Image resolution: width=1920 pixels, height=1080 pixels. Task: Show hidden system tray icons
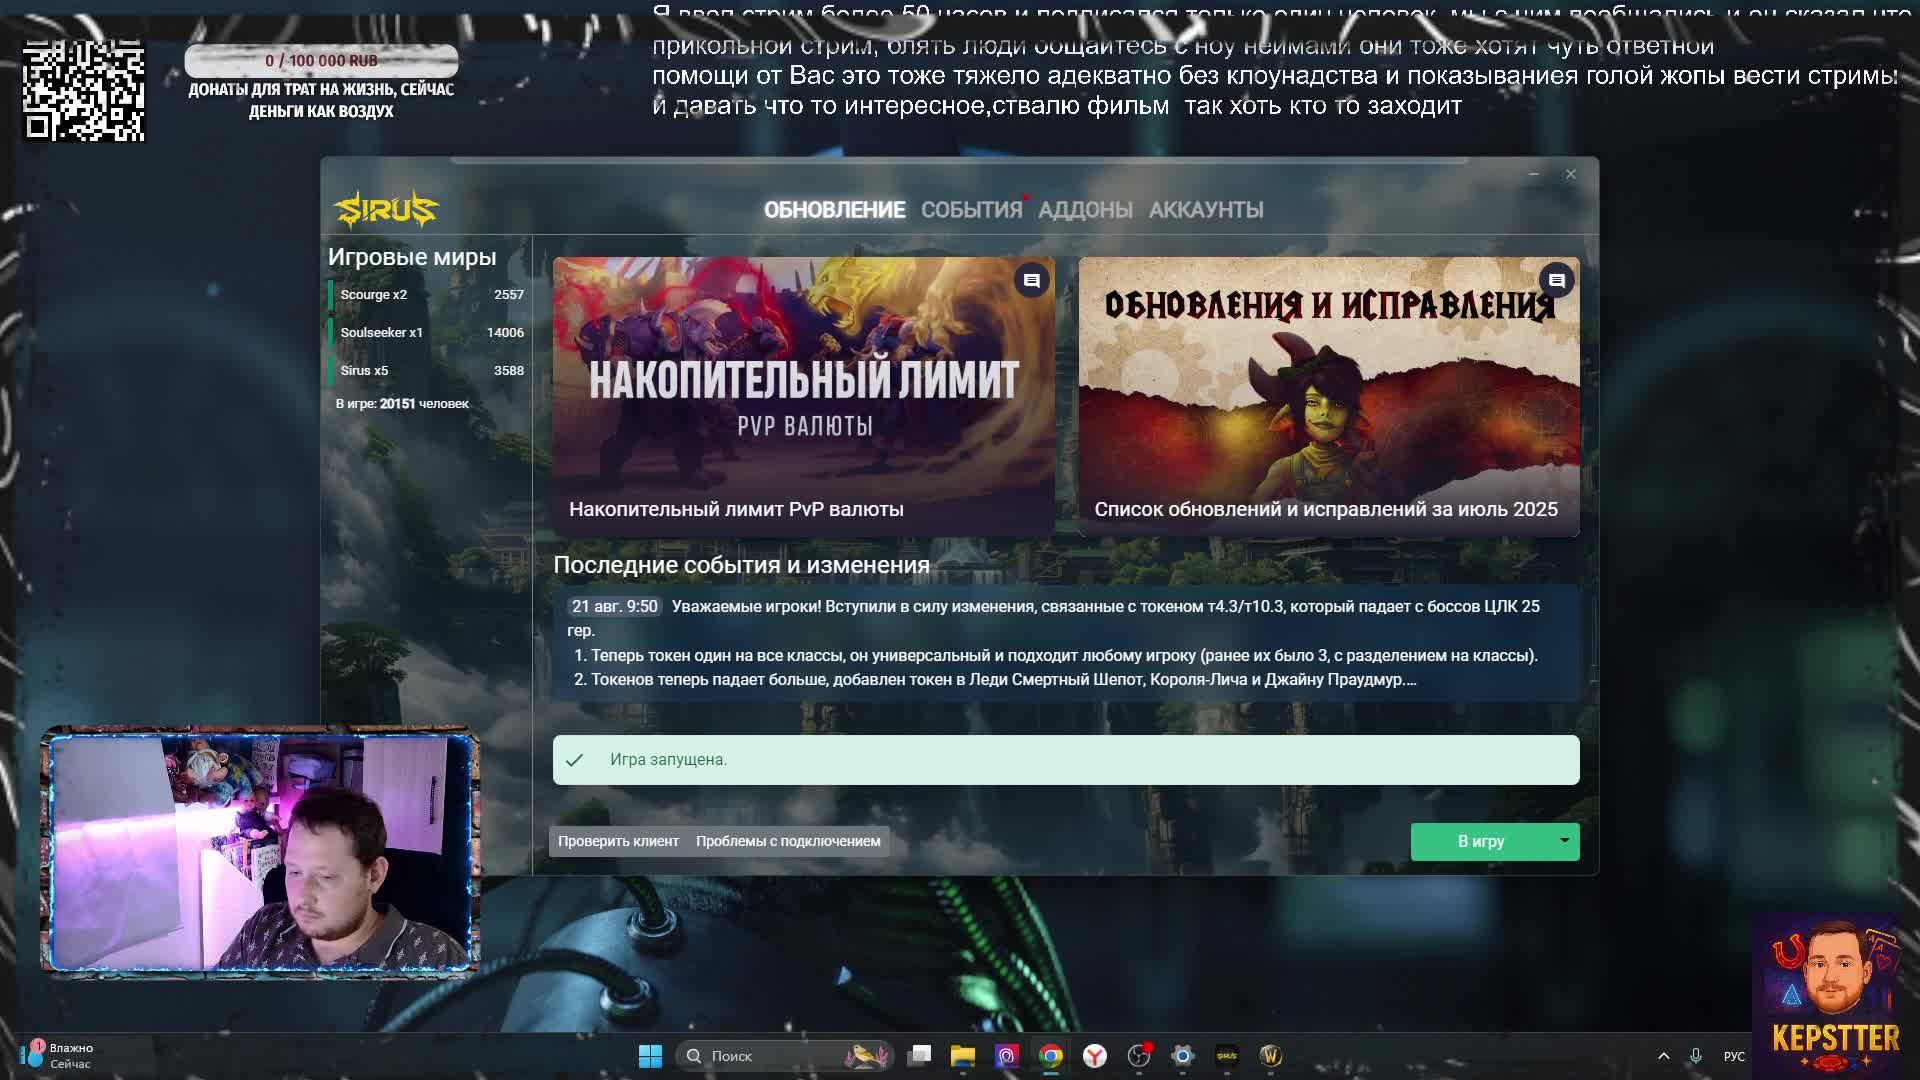pyautogui.click(x=1664, y=1056)
